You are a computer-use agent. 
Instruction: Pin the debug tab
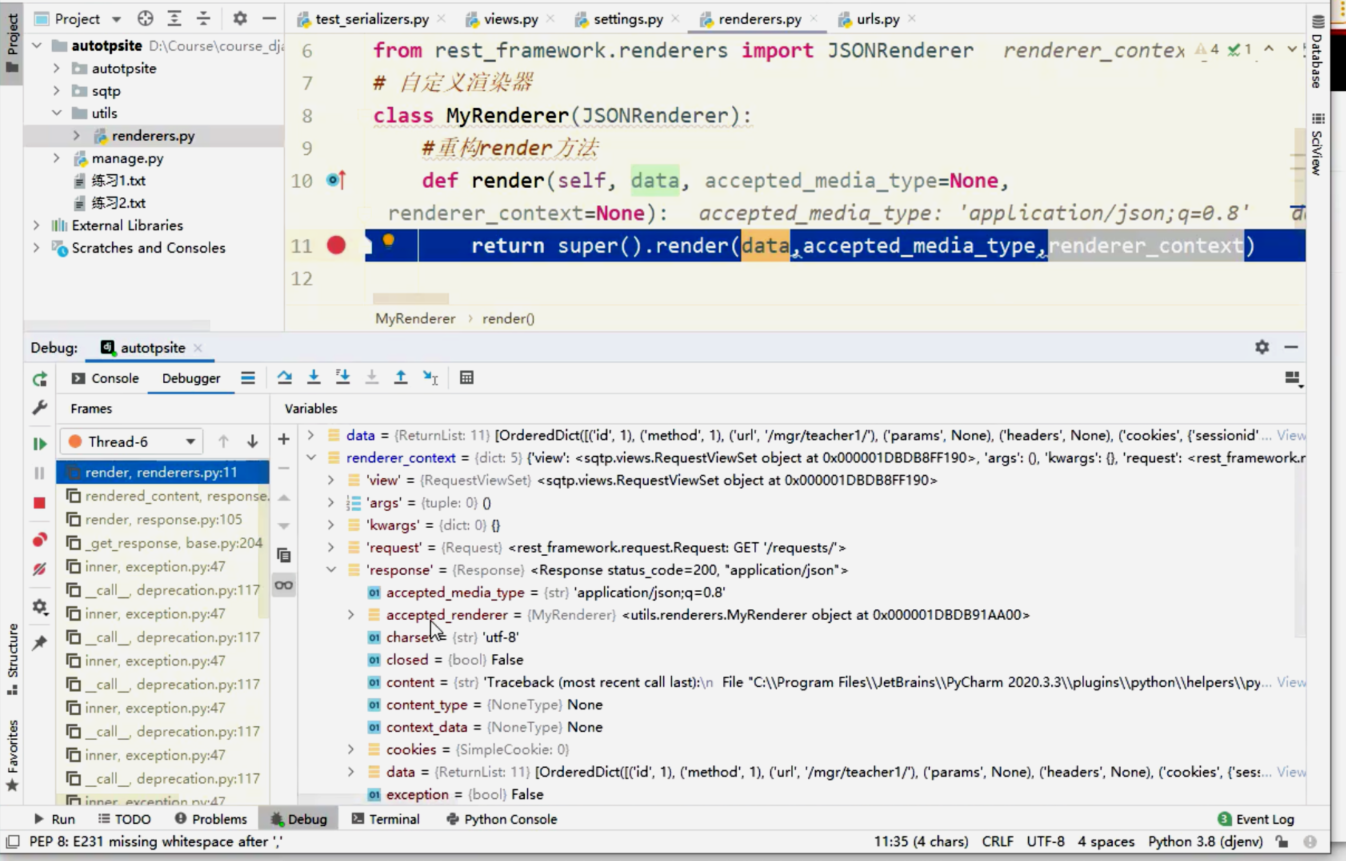[x=40, y=643]
